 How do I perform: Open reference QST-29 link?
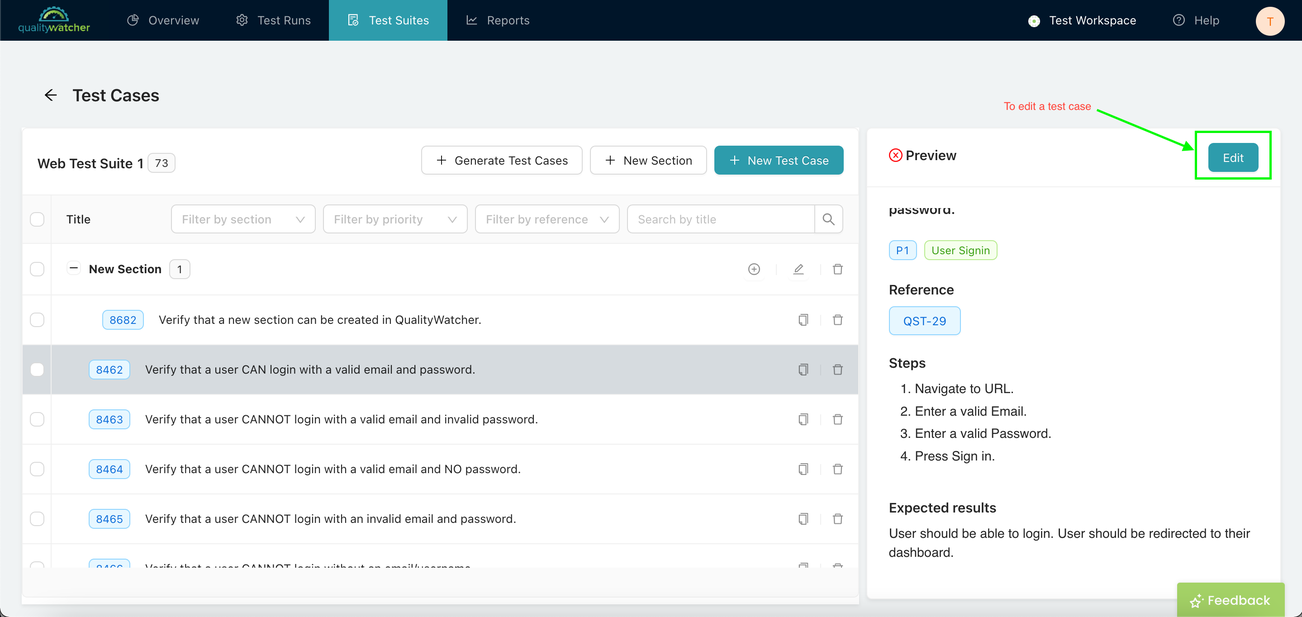(925, 321)
